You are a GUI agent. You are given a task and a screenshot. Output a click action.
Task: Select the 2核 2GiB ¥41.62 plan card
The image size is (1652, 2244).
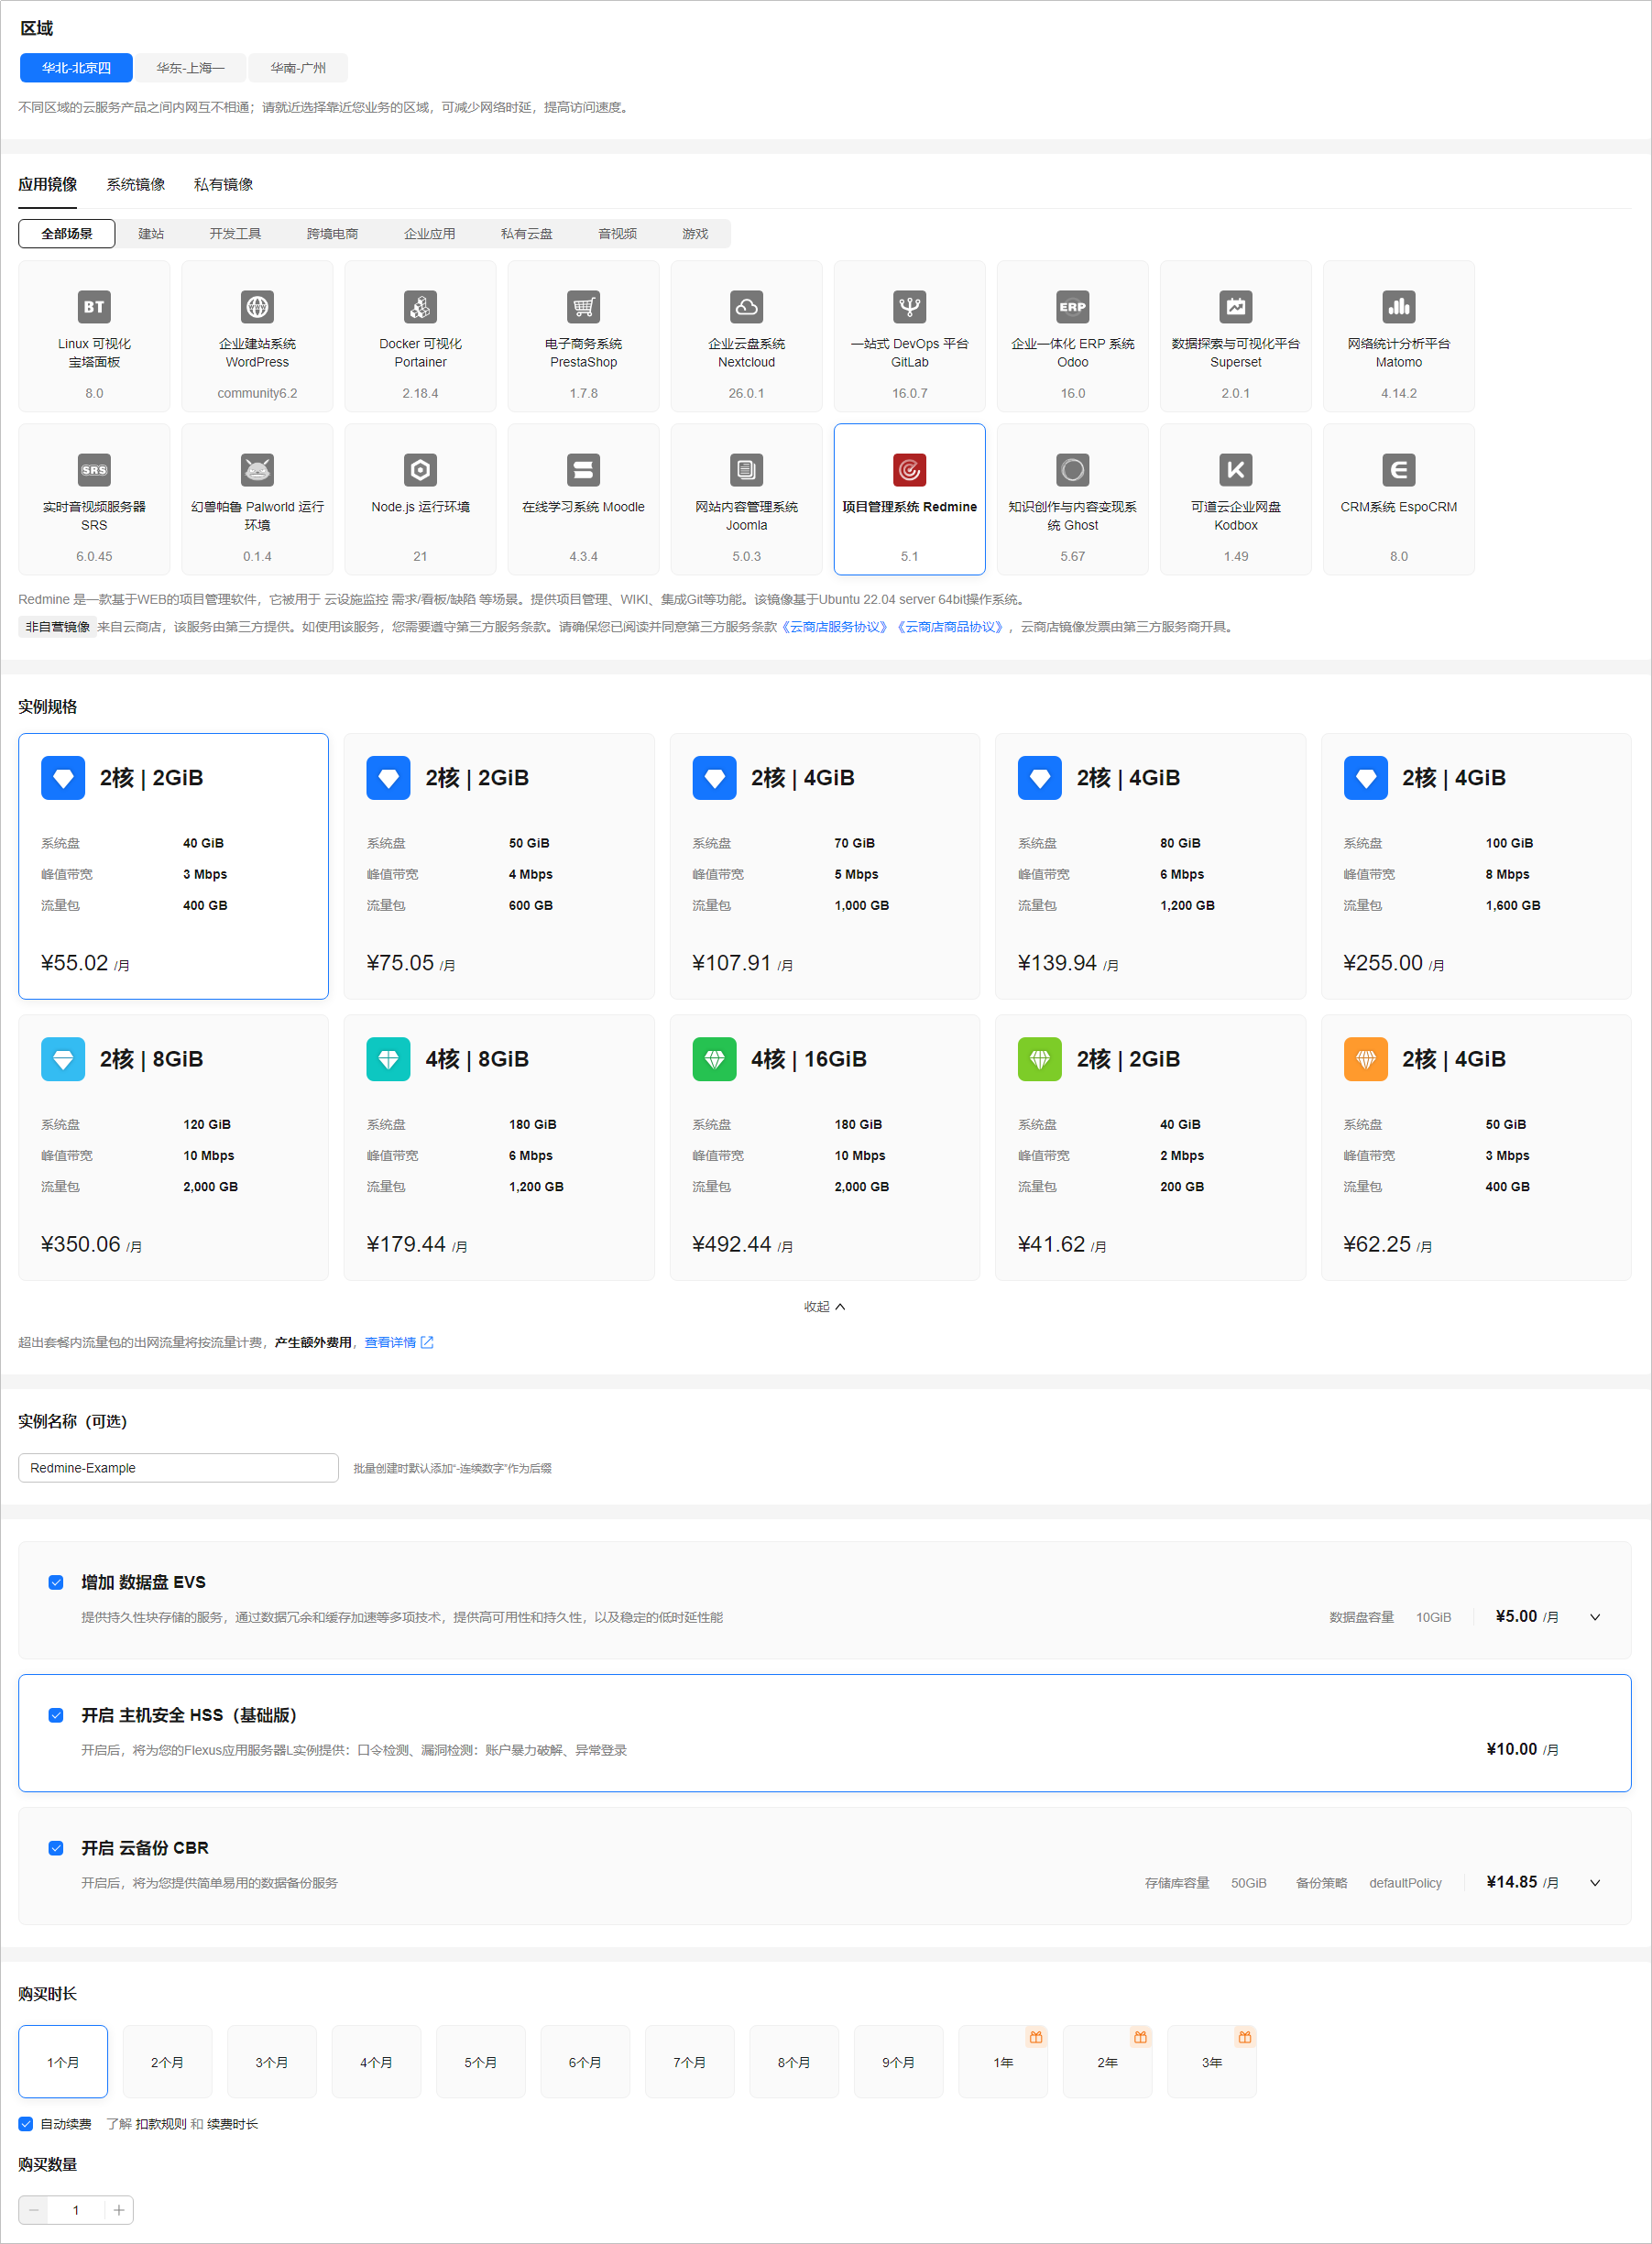[x=1150, y=1147]
